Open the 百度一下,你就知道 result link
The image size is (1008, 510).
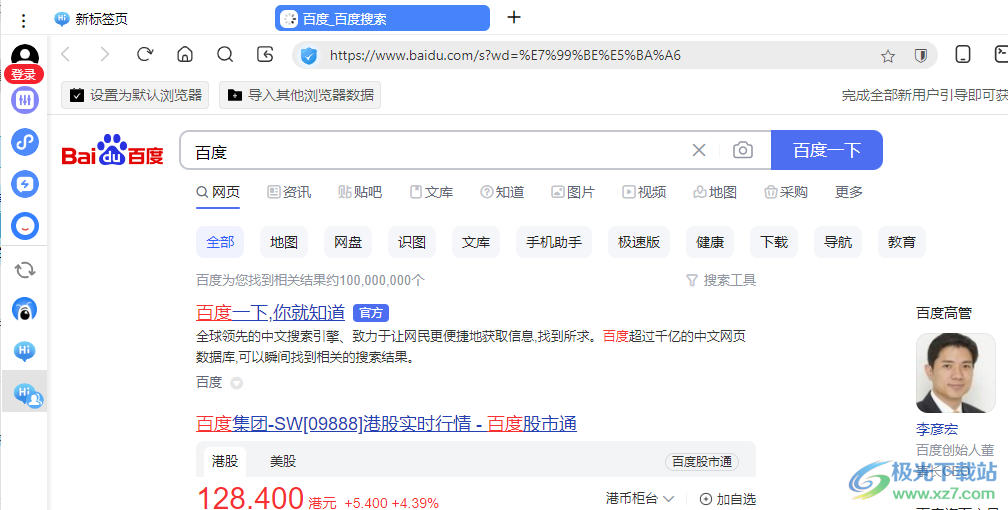[x=271, y=313]
